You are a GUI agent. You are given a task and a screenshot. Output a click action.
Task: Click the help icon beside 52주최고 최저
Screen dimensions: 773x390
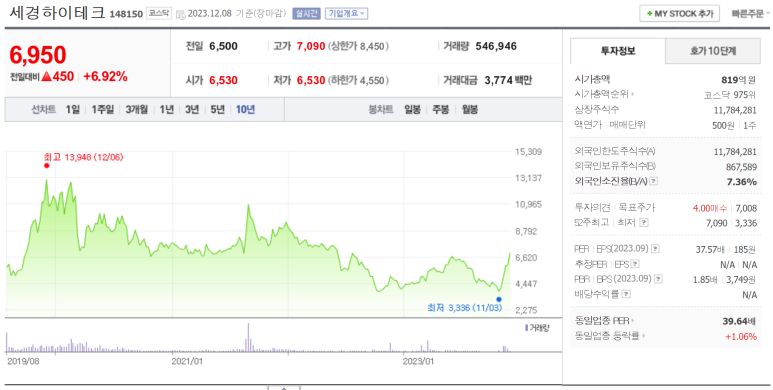643,223
